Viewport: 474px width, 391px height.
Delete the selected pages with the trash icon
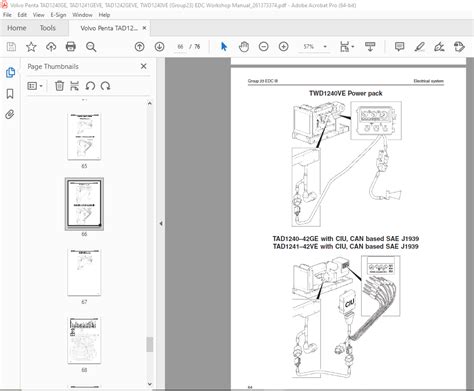click(59, 86)
